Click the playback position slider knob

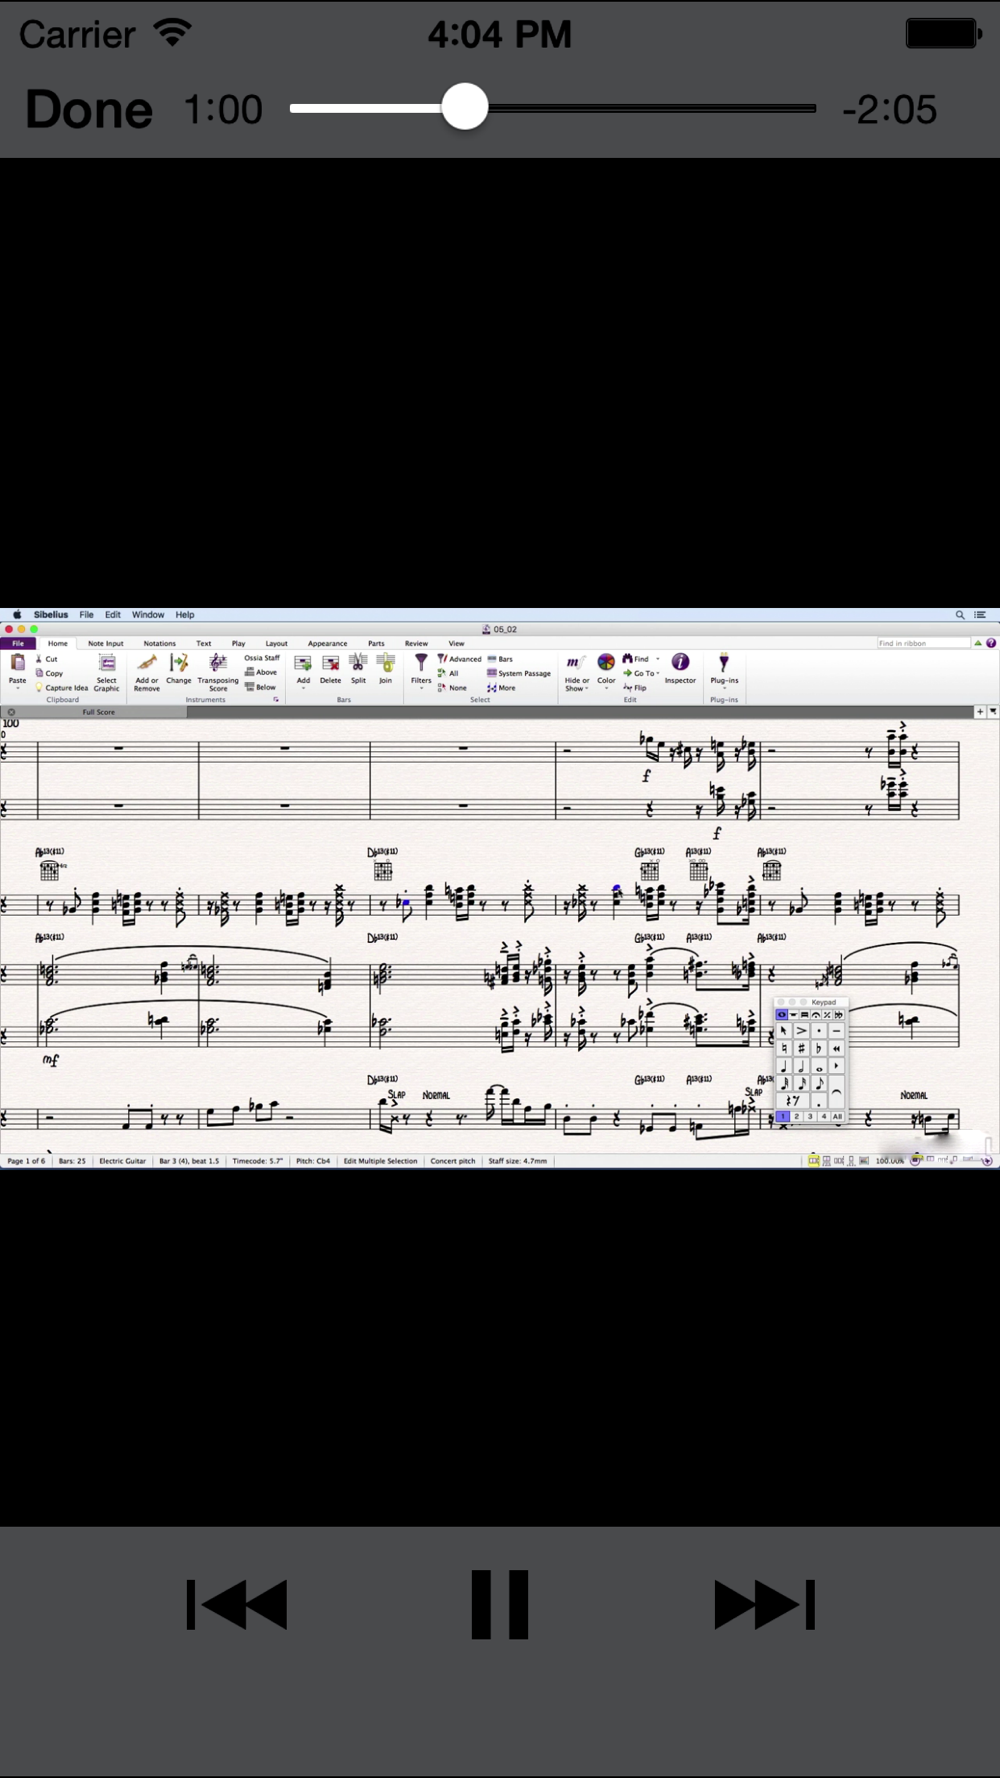[465, 107]
